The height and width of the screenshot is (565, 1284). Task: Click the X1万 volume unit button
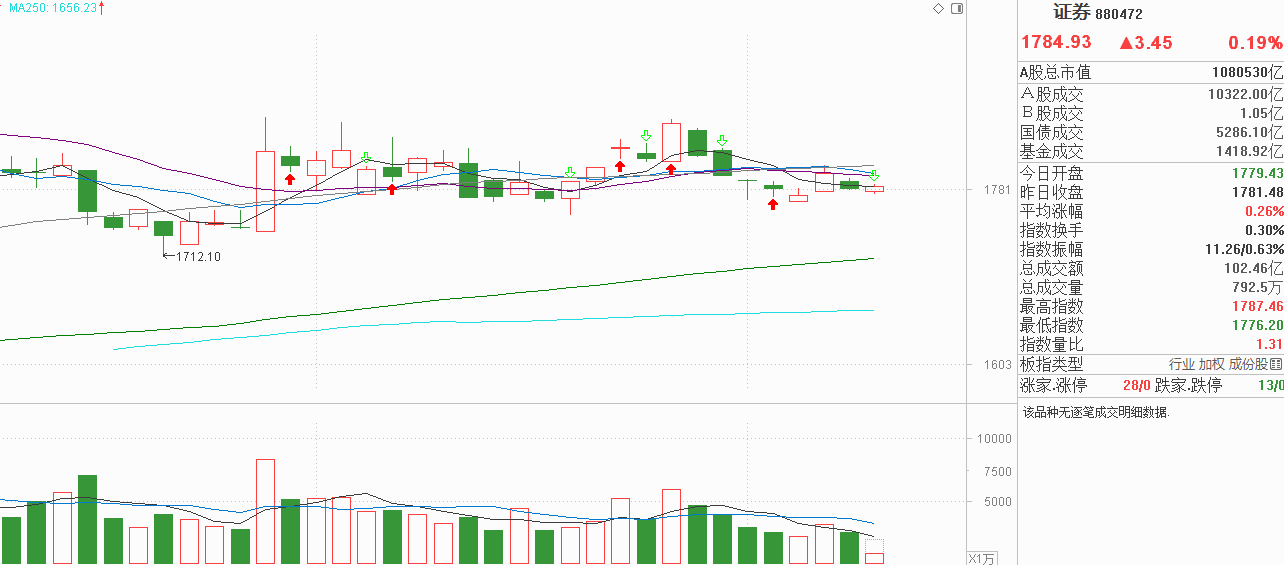981,558
